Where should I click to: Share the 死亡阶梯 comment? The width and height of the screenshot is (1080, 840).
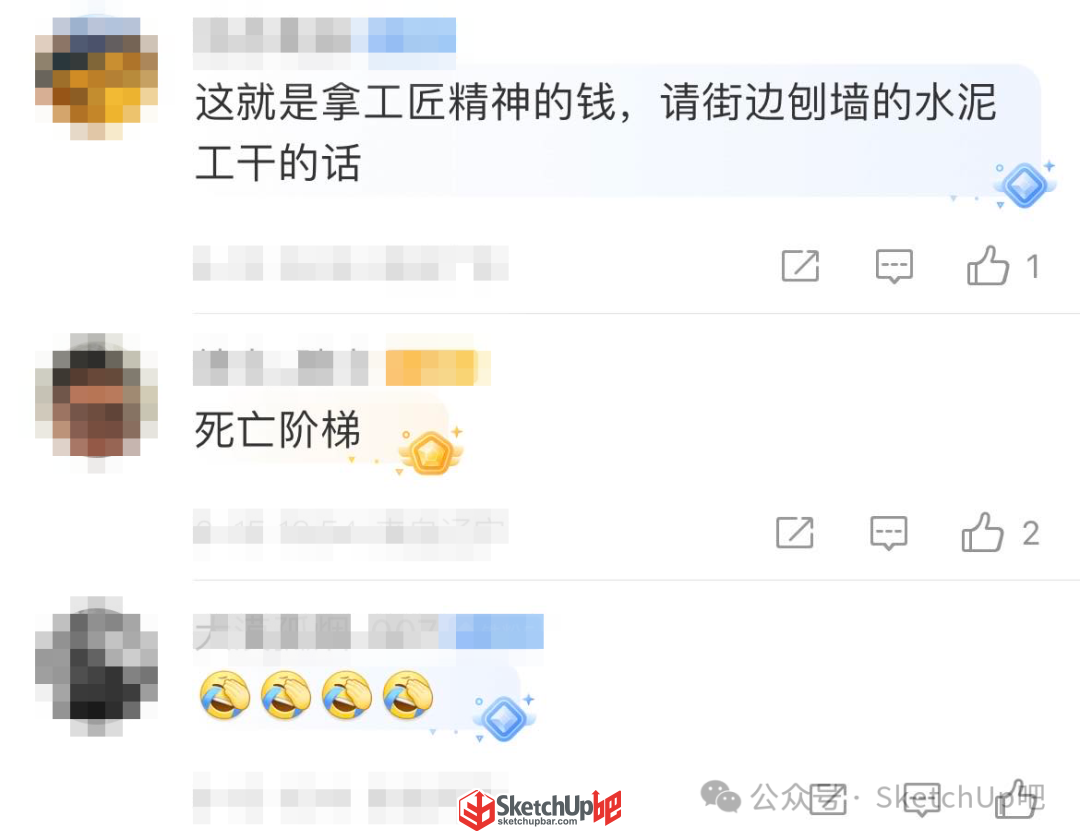795,532
